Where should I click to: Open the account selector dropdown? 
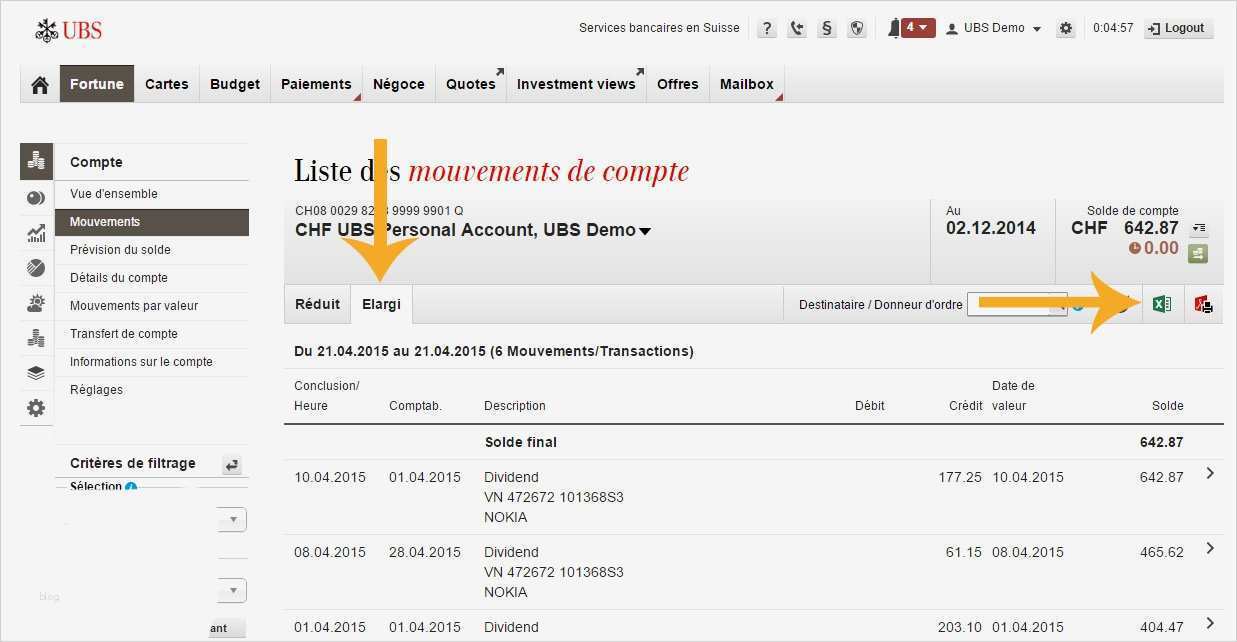[645, 231]
